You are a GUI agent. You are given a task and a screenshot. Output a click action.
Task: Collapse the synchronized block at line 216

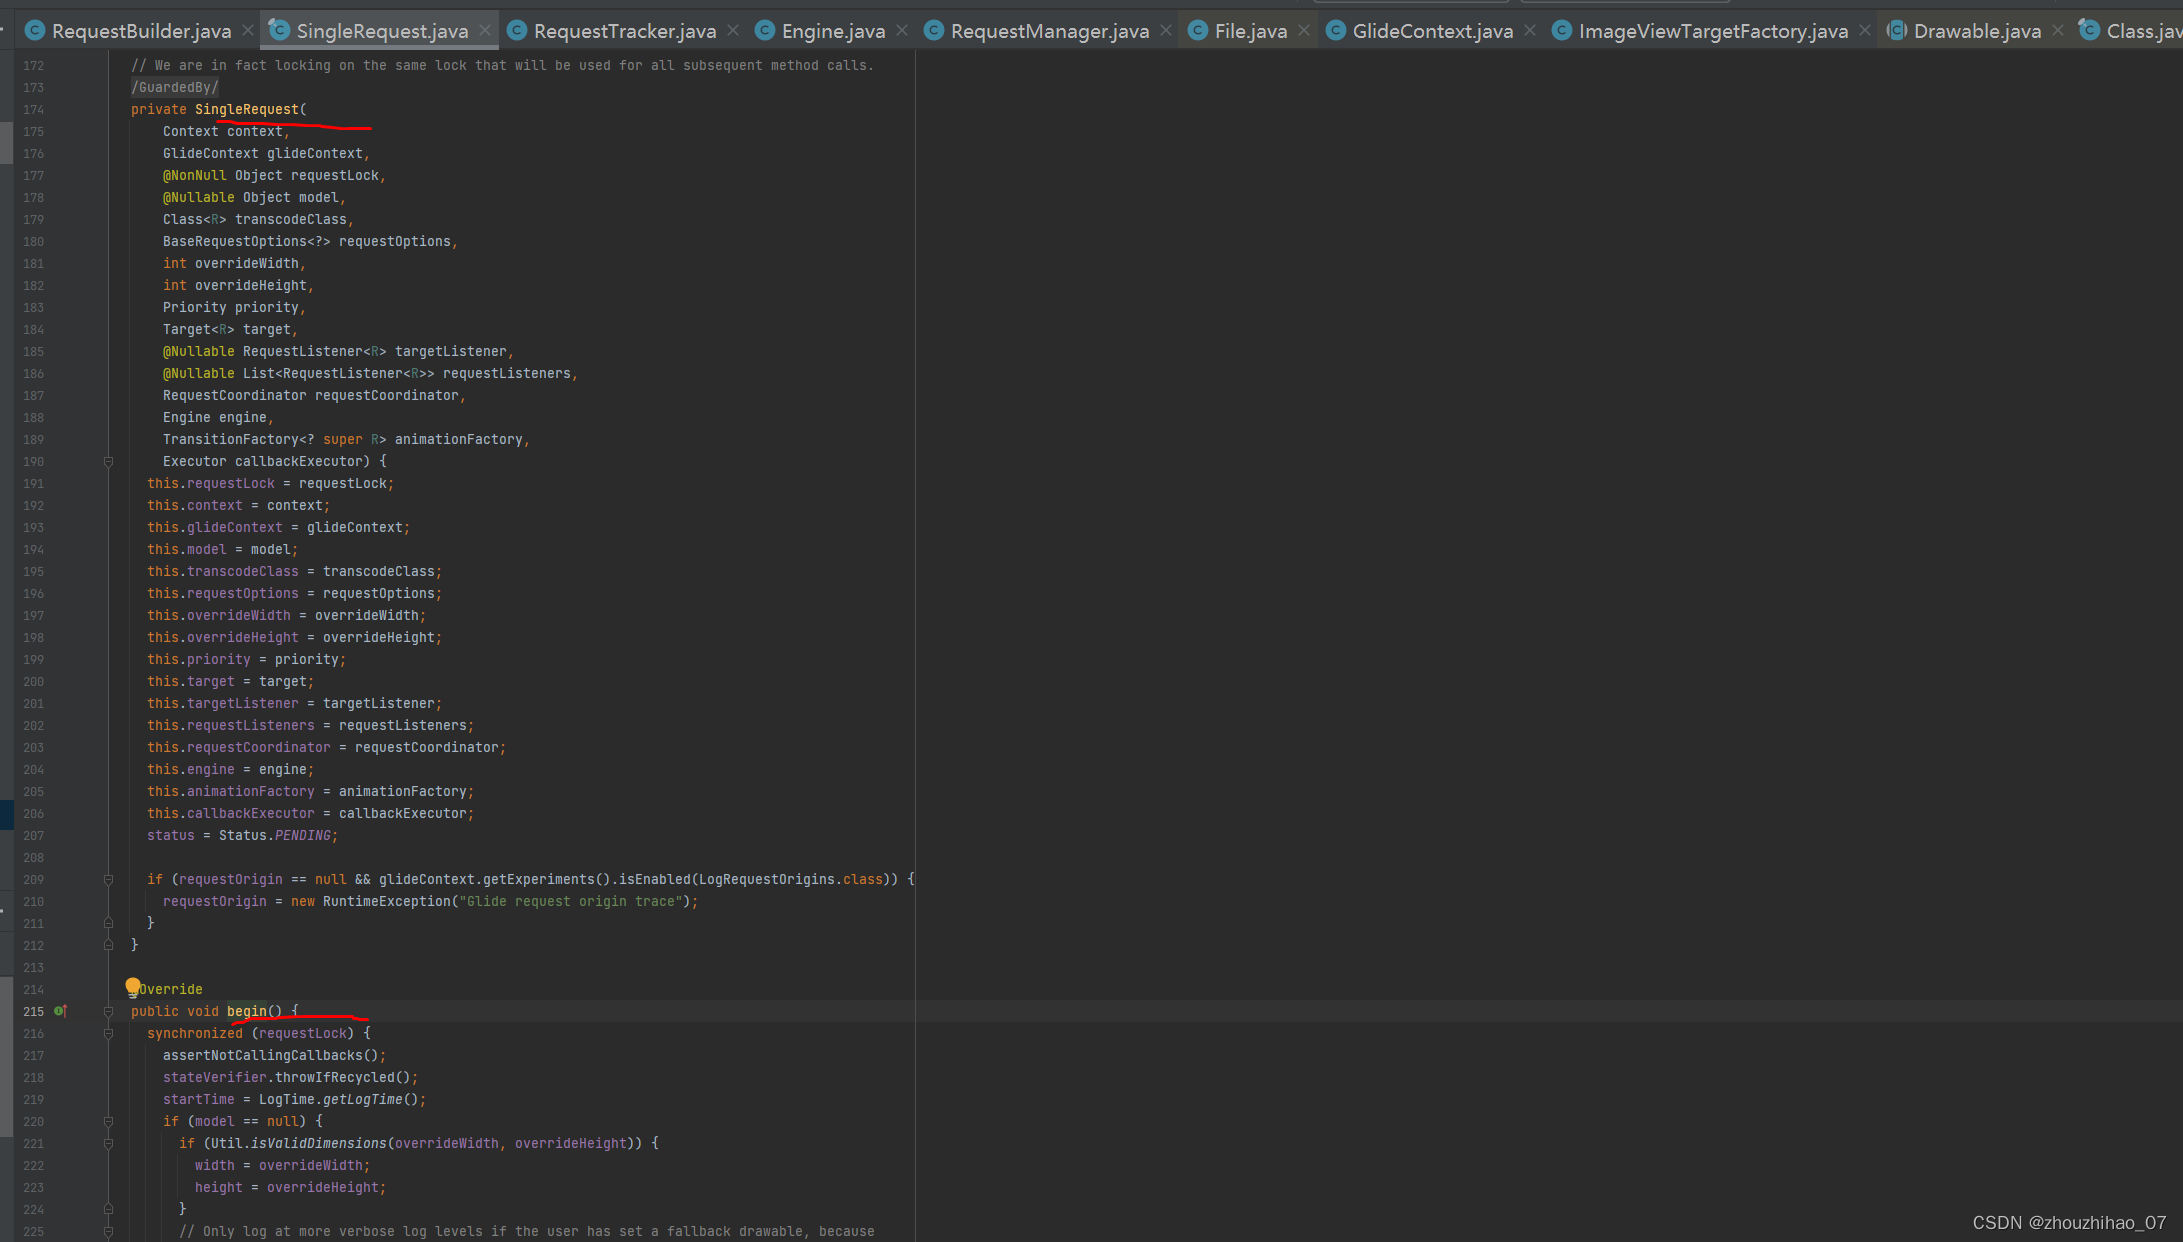pyautogui.click(x=108, y=1033)
